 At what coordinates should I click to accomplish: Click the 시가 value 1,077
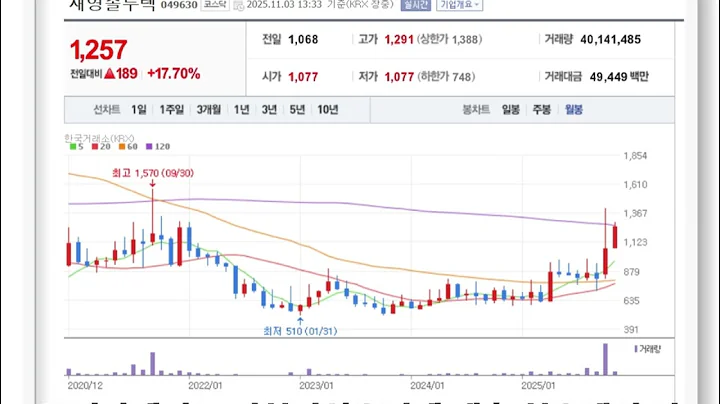tap(303, 77)
